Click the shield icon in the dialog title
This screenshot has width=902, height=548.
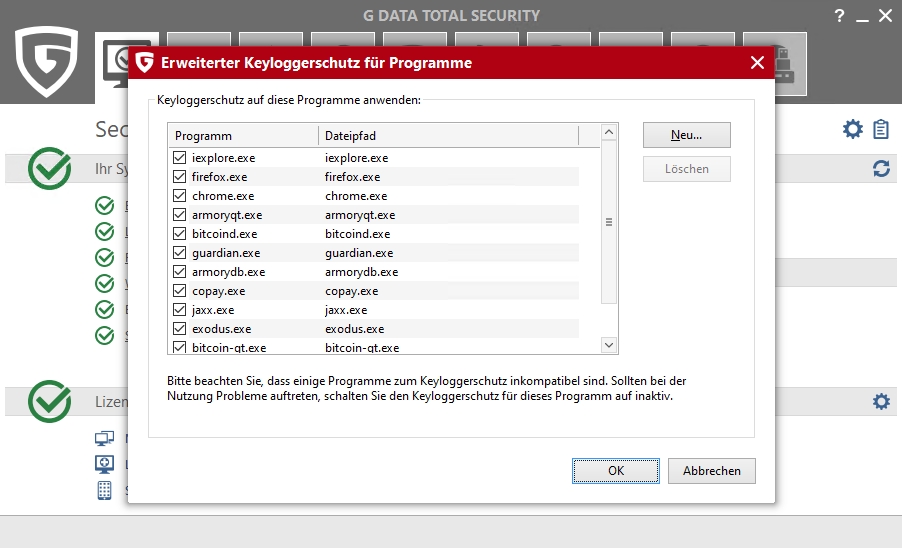point(144,62)
